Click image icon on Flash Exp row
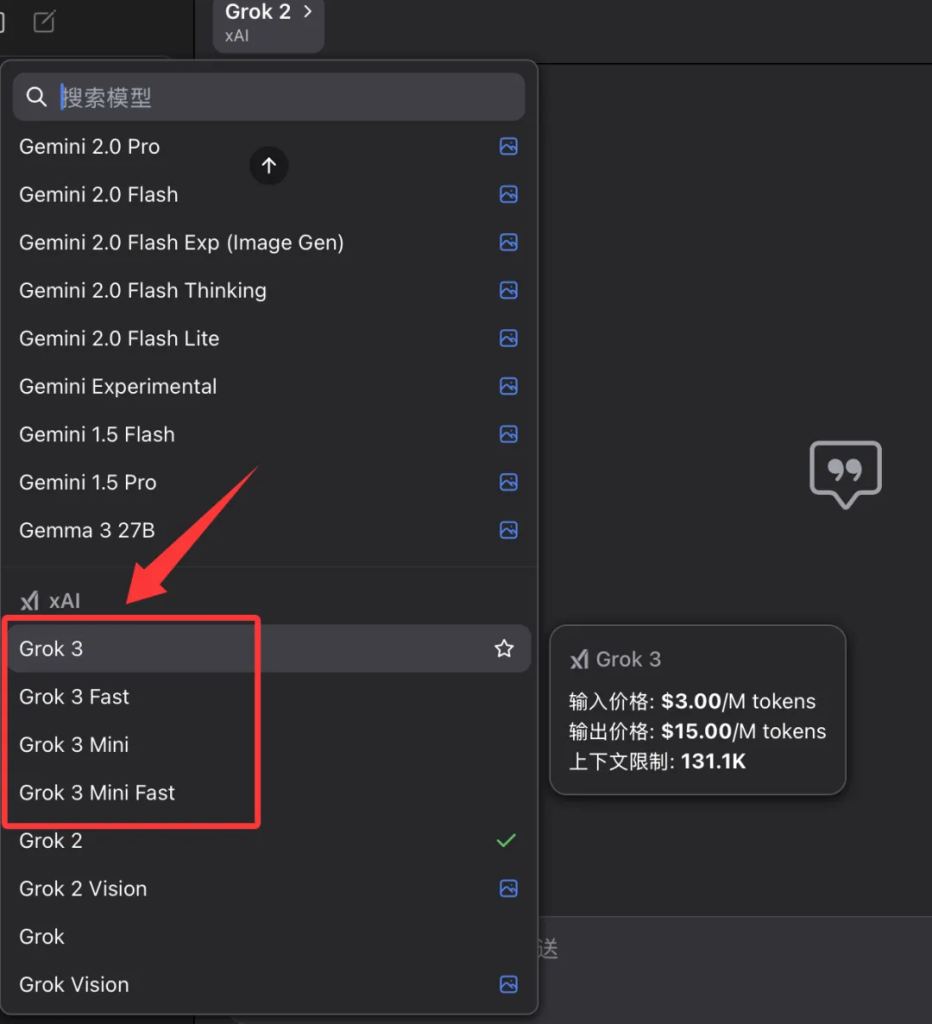The image size is (932, 1024). pyautogui.click(x=509, y=242)
